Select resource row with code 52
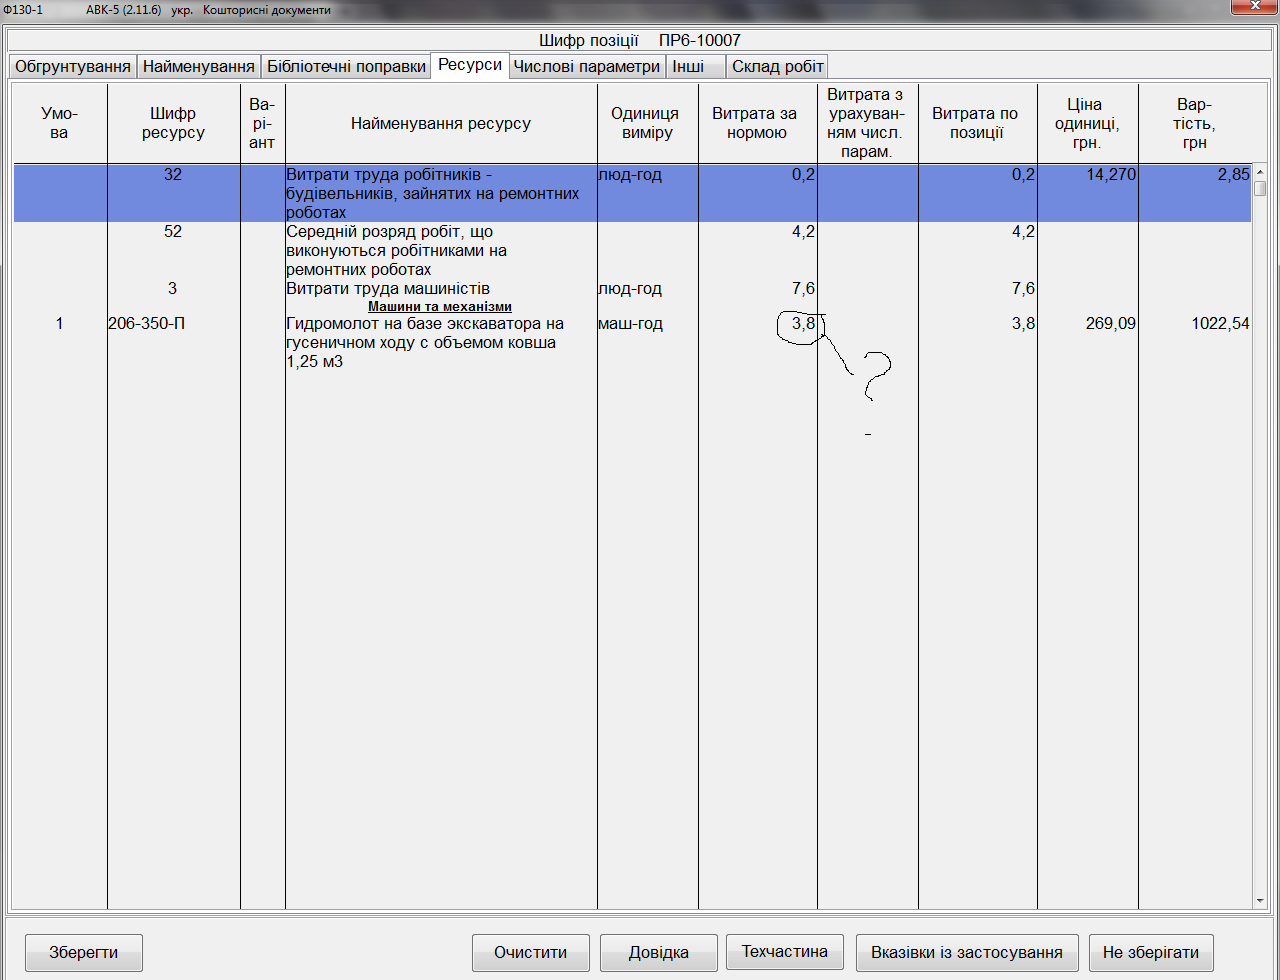Viewport: 1280px width, 980px height. click(173, 232)
